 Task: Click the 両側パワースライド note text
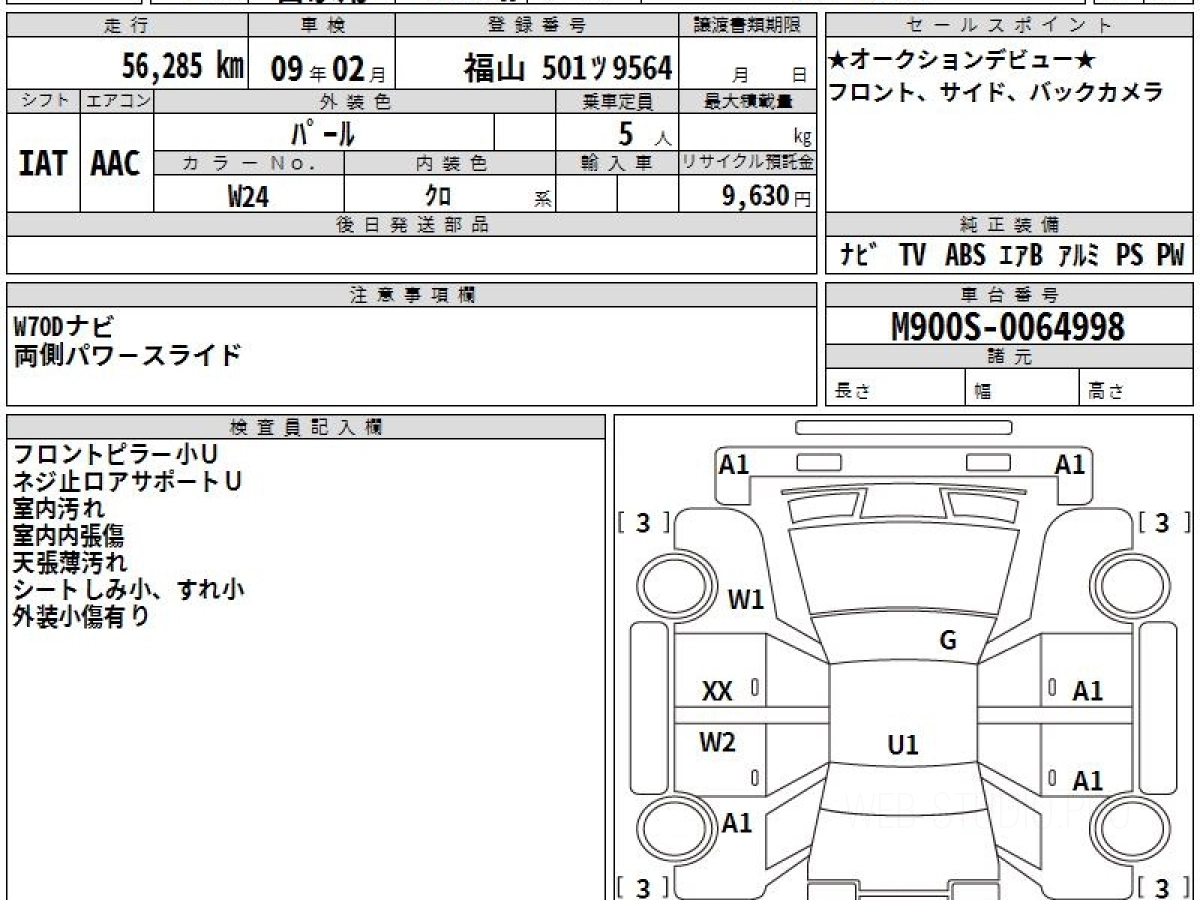pos(128,354)
